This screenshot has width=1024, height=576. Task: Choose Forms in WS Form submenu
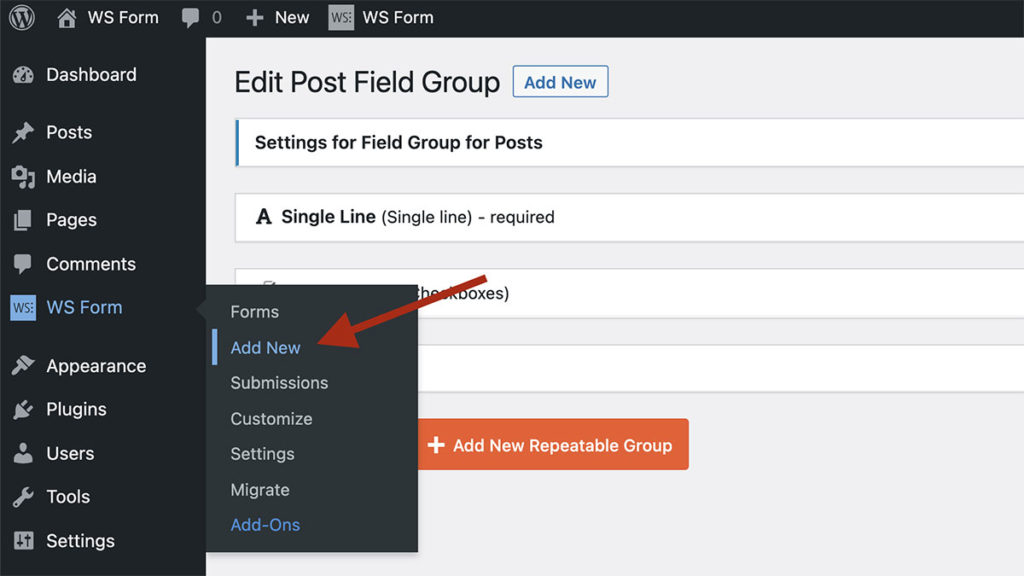tap(254, 312)
